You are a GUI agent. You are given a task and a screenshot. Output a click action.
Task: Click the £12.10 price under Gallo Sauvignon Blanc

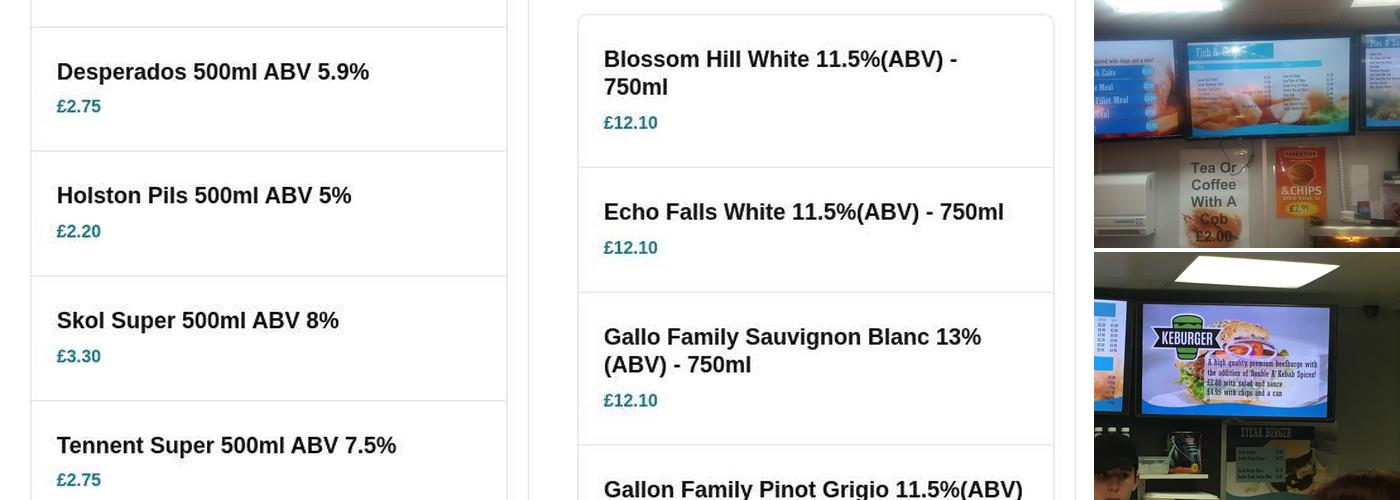(x=631, y=401)
